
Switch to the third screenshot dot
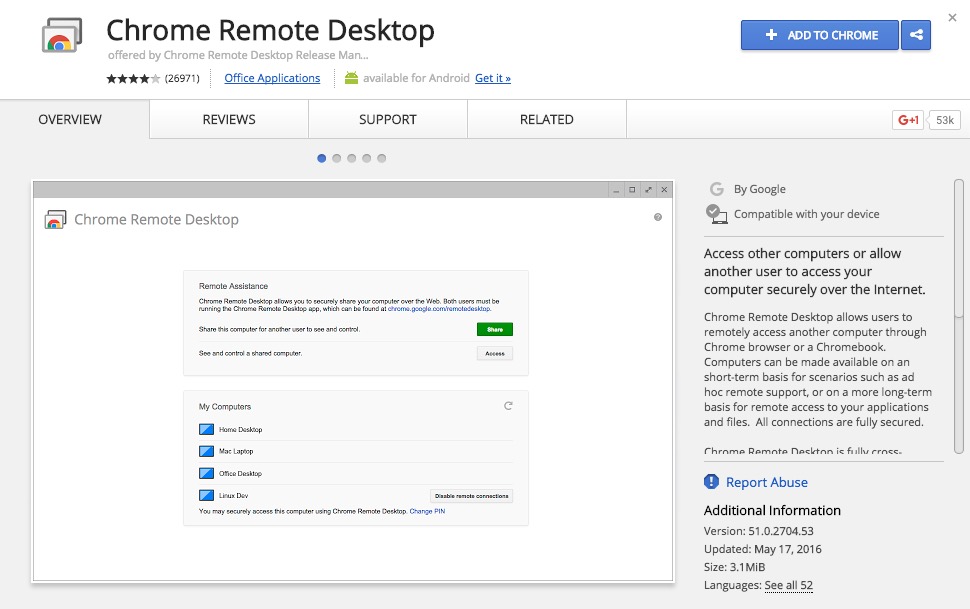pyautogui.click(x=352, y=158)
